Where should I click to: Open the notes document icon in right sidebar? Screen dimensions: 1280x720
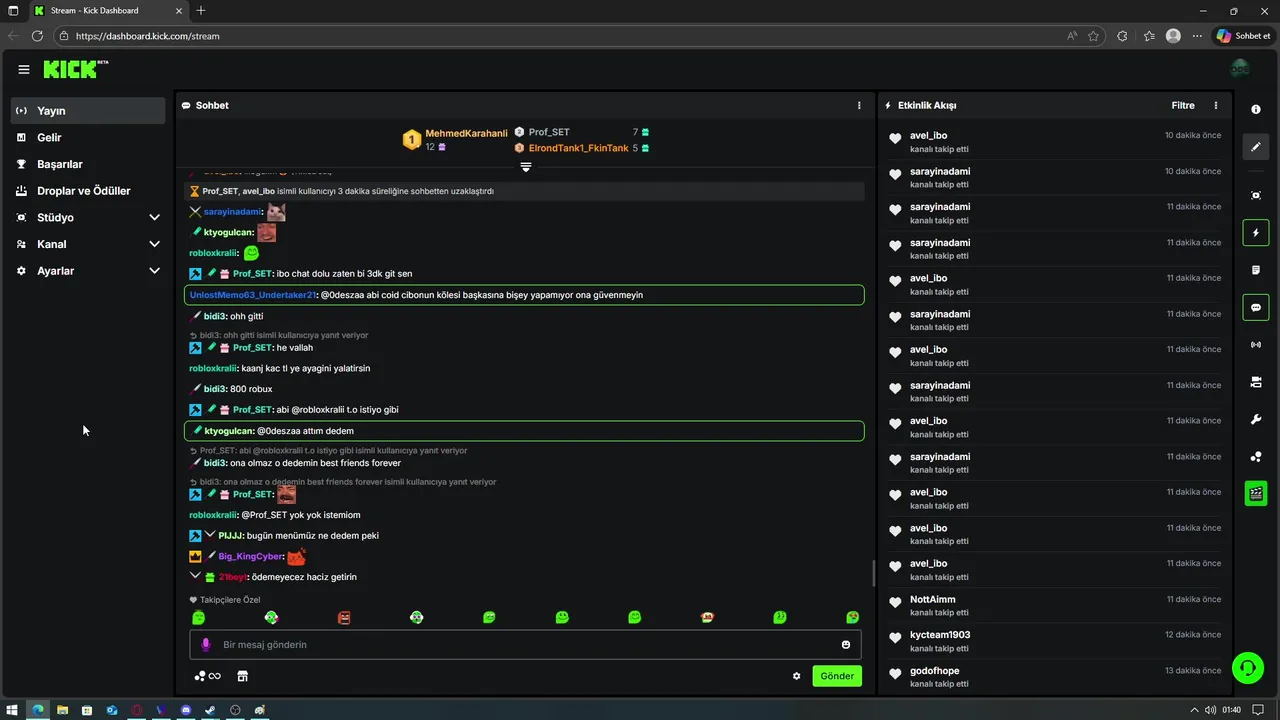(x=1256, y=270)
